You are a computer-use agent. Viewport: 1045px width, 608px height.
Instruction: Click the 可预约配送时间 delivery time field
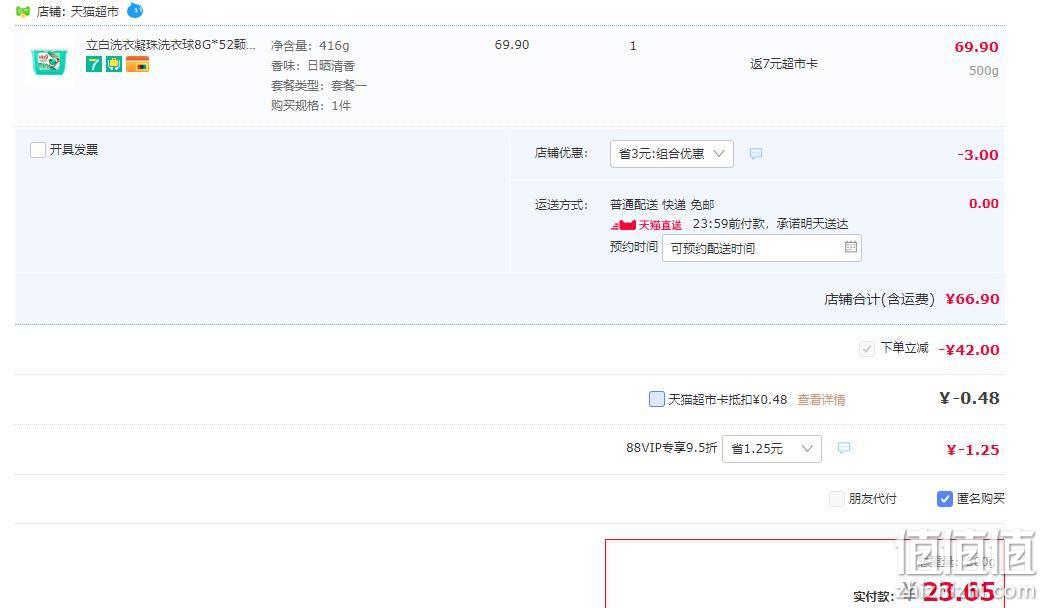pyautogui.click(x=761, y=248)
